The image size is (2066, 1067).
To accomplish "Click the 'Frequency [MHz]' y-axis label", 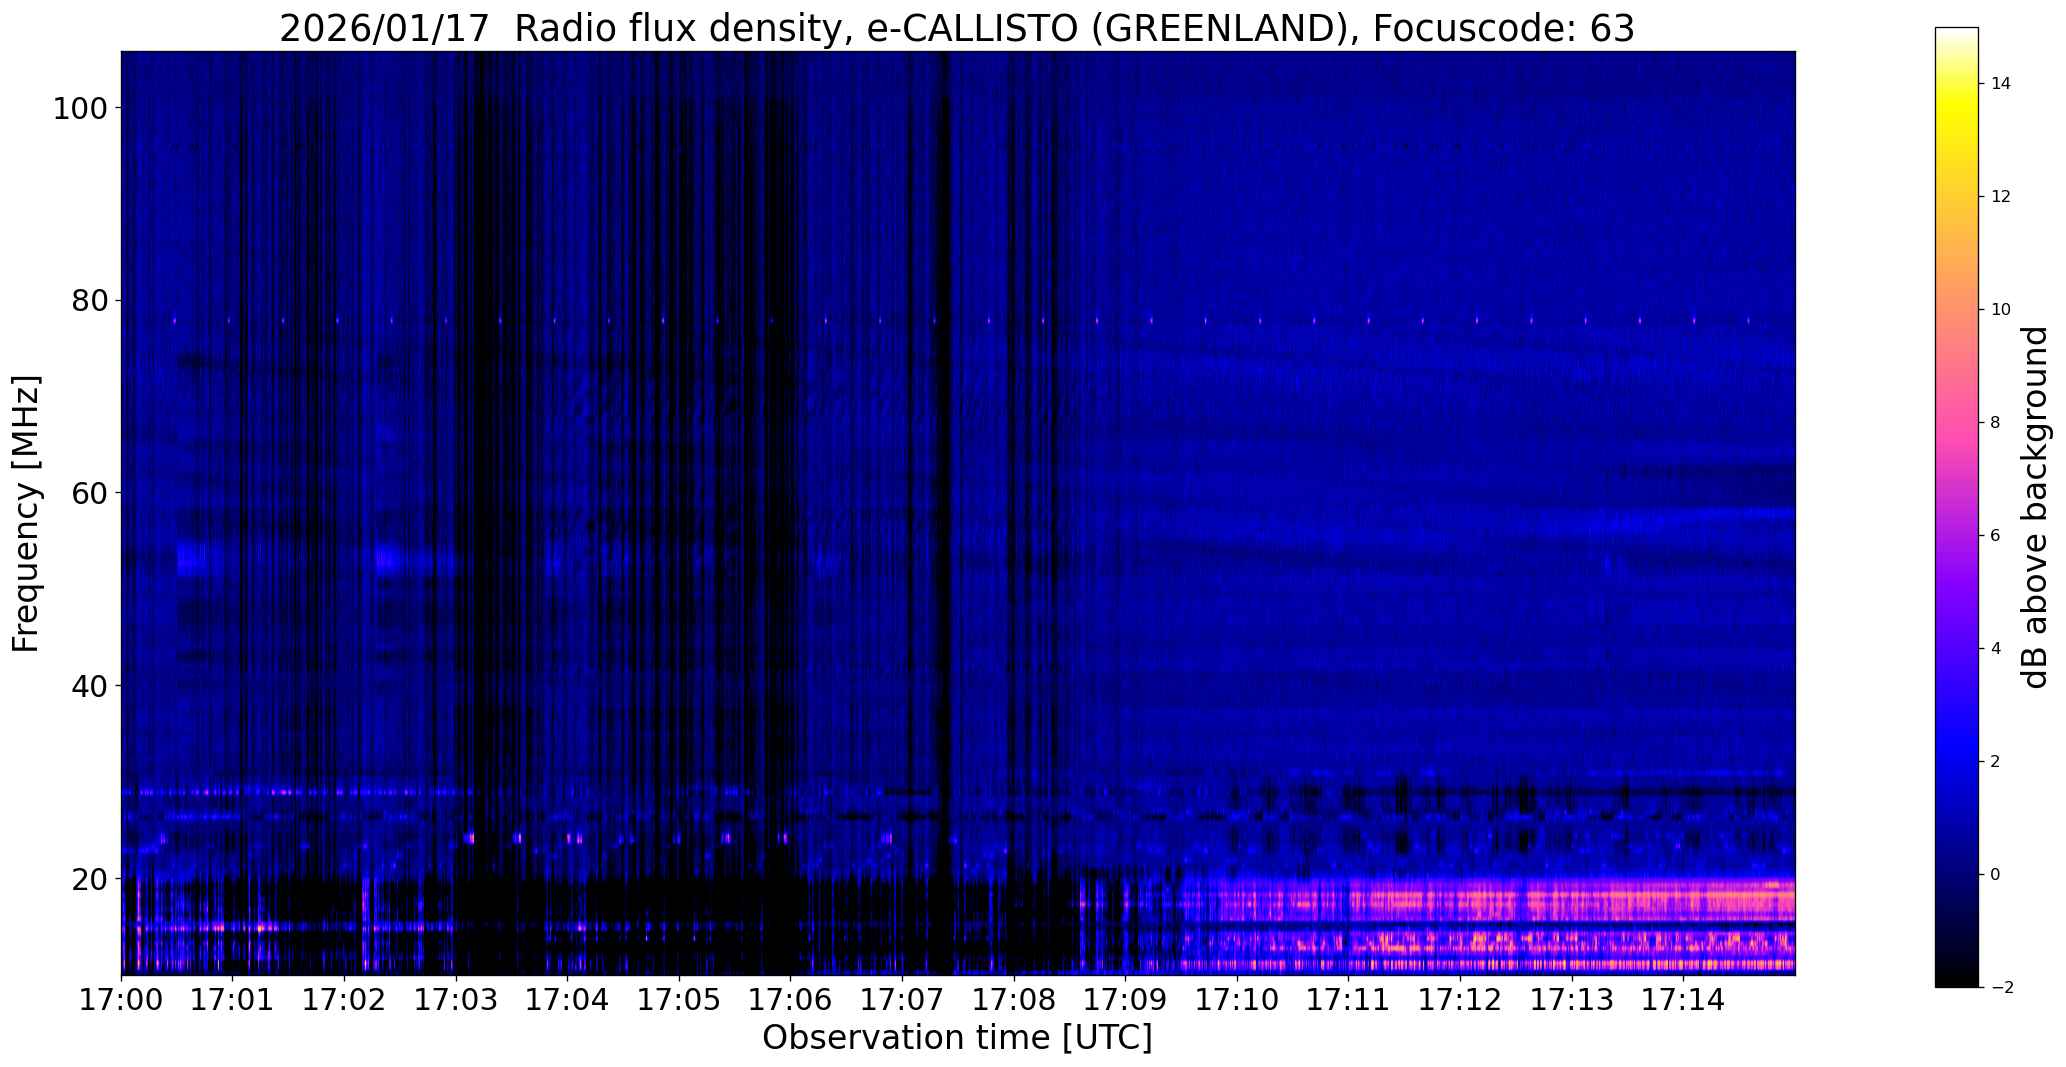I will point(27,514).
